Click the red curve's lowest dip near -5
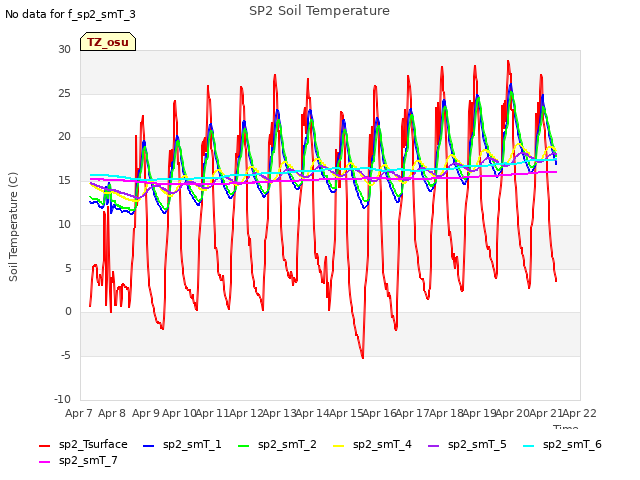Image resolution: width=640 pixels, height=480 pixels. coord(362,357)
